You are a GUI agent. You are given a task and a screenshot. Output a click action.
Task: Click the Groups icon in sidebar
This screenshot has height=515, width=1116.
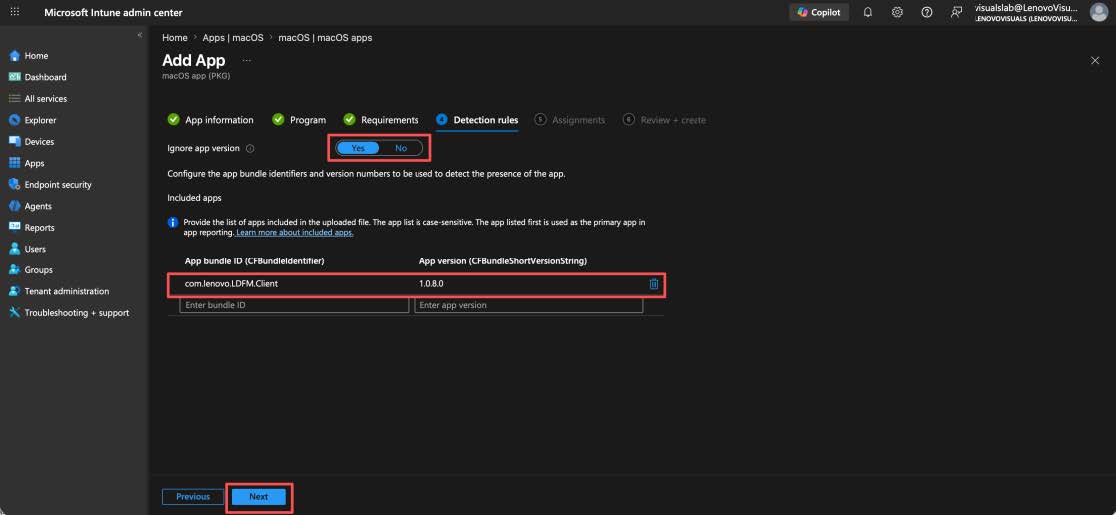(x=14, y=270)
